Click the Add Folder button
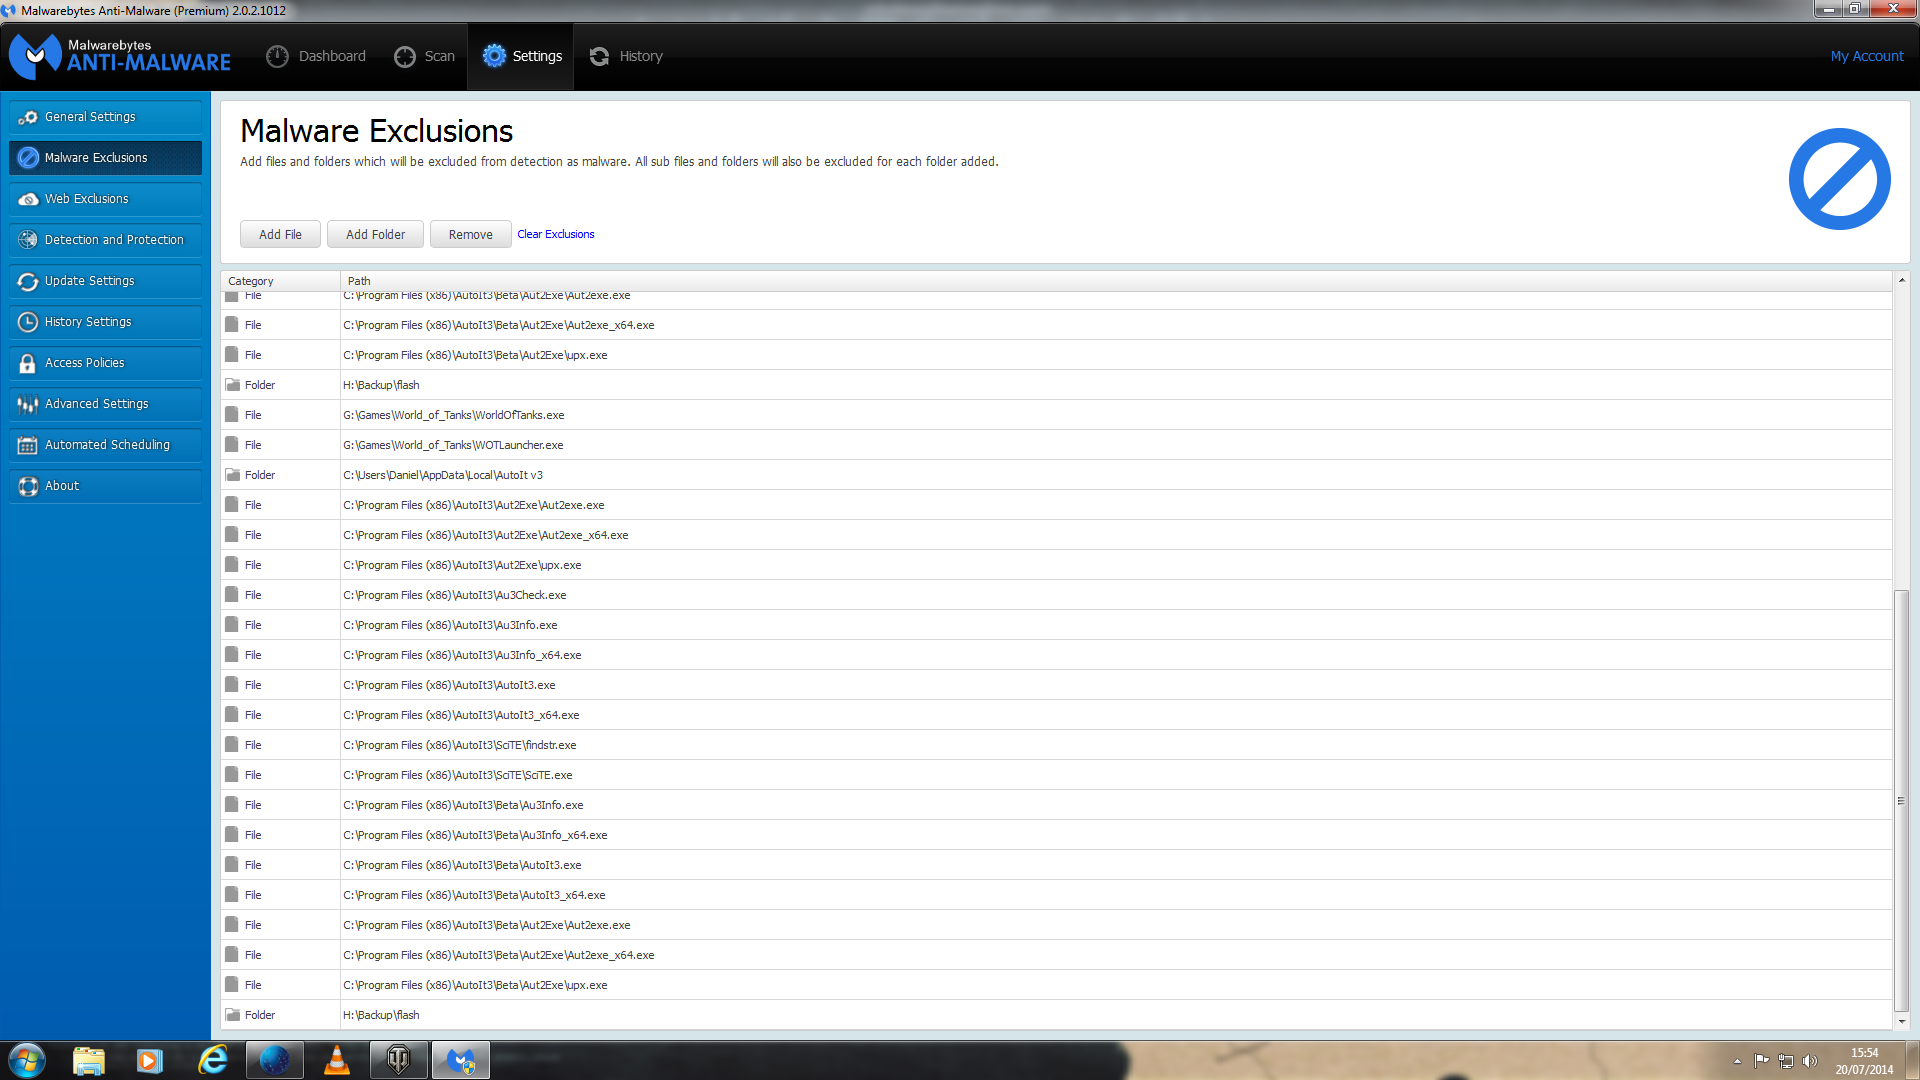The width and height of the screenshot is (1920, 1080). click(375, 234)
